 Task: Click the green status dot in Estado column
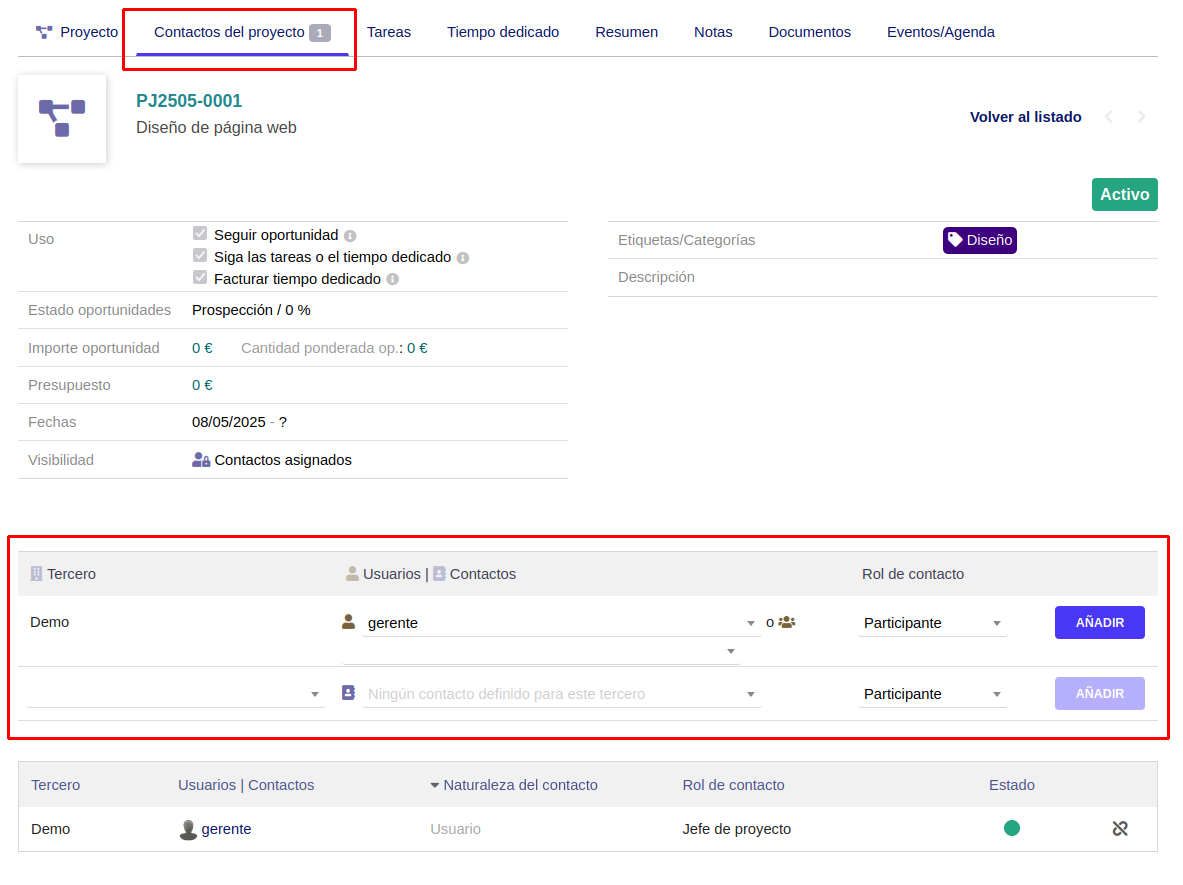(1012, 828)
